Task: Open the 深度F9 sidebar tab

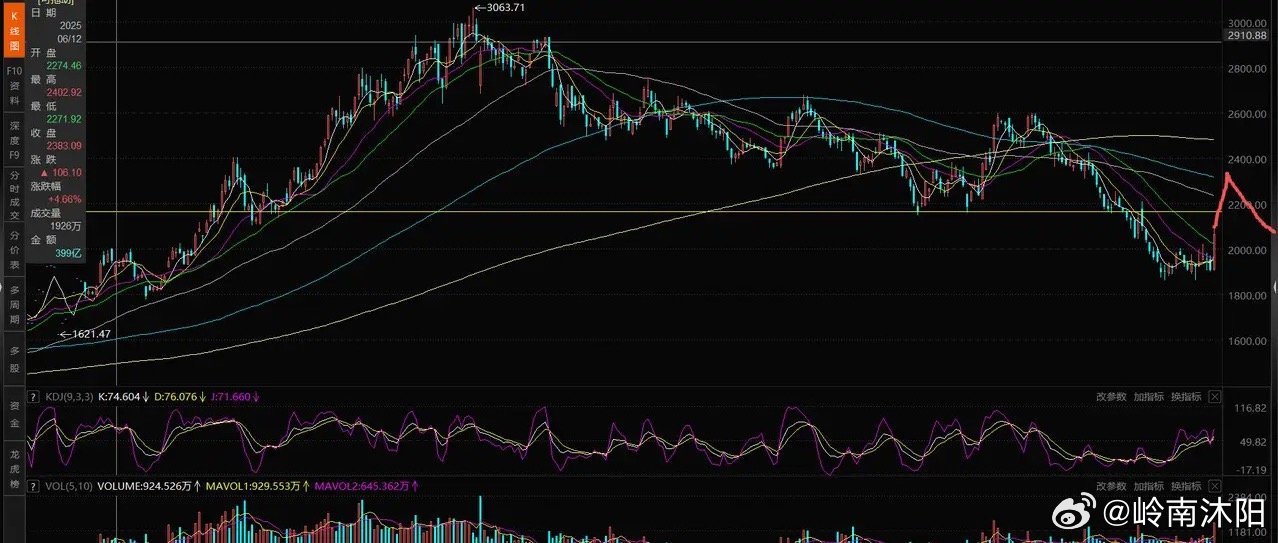Action: [14, 140]
